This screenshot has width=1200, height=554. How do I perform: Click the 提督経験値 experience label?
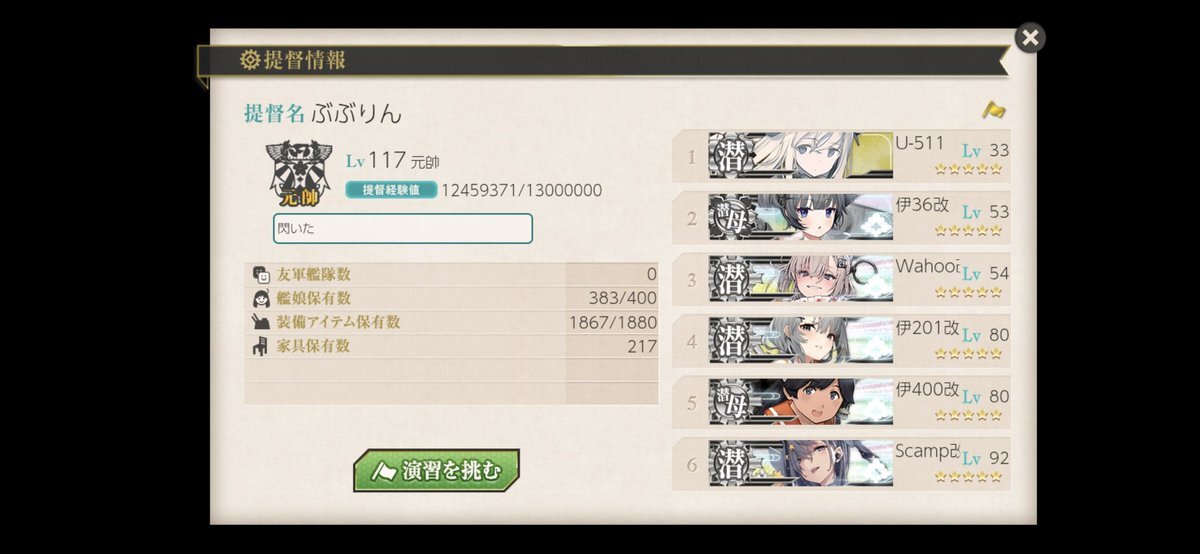[391, 190]
